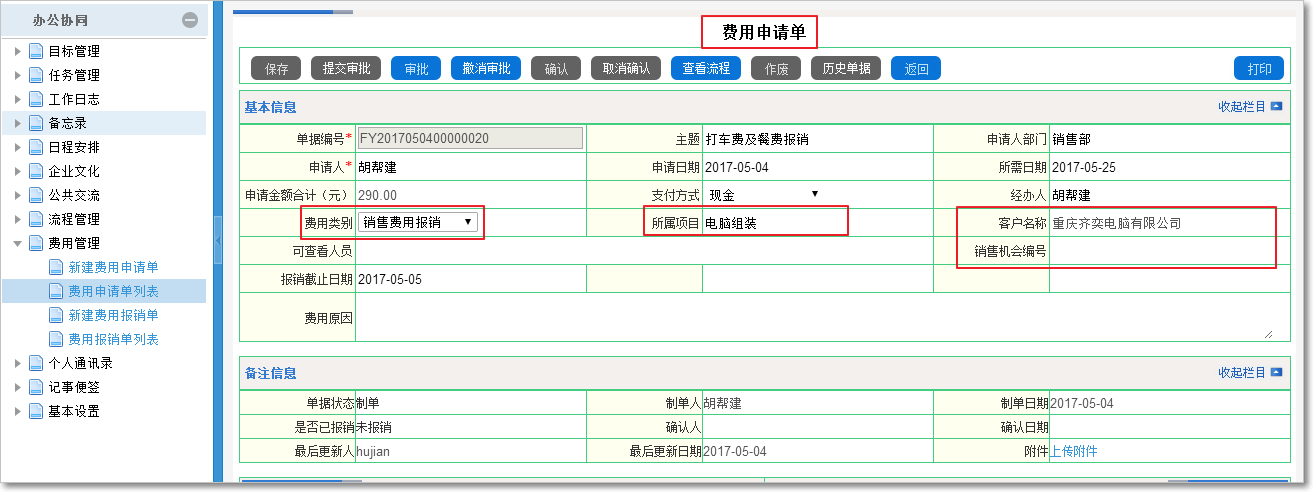
Task: Click the 费用原因 text area
Action: (x=816, y=318)
